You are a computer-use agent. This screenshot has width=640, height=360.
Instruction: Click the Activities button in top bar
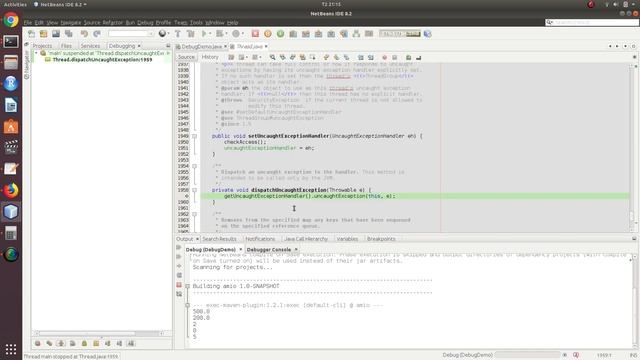pyautogui.click(x=15, y=4)
